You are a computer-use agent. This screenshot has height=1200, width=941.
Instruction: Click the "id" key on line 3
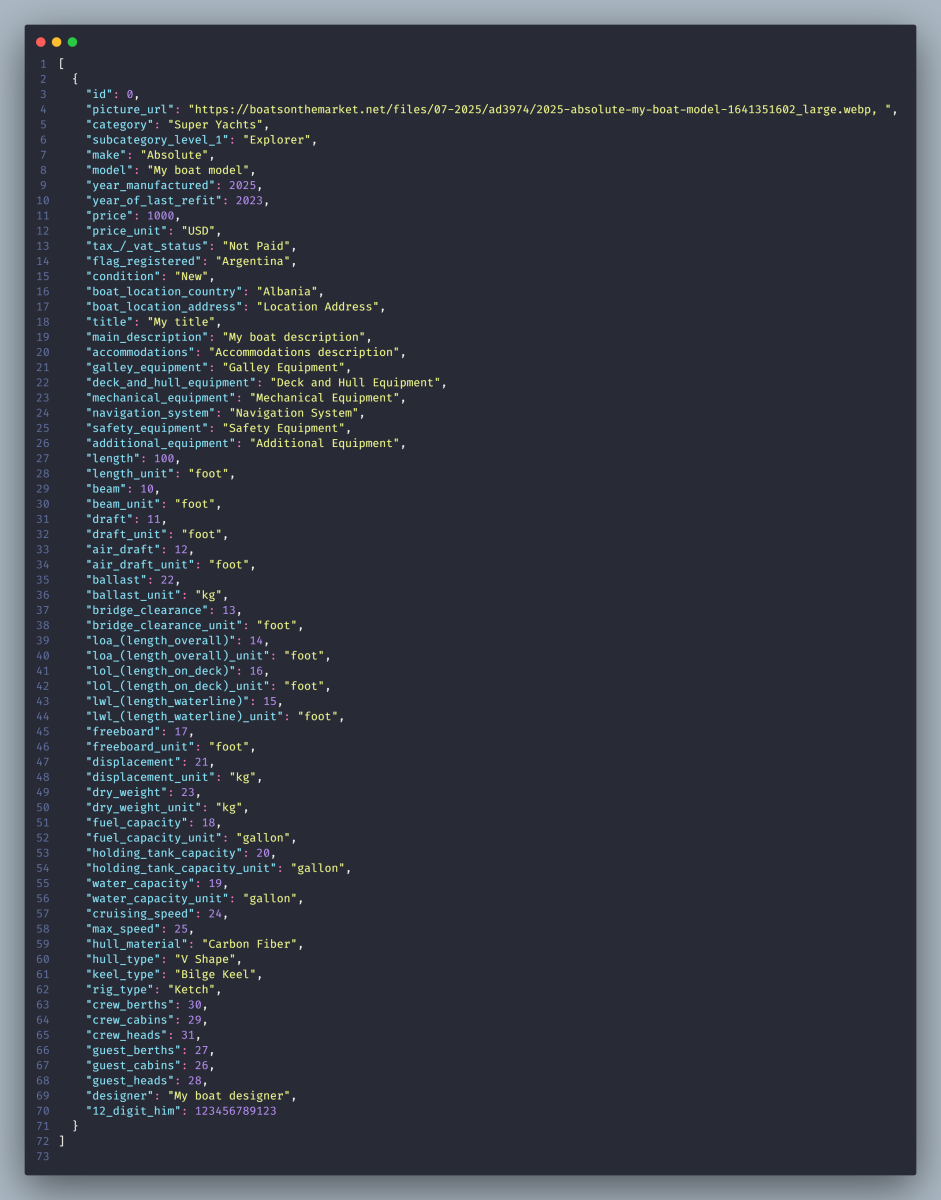point(100,94)
